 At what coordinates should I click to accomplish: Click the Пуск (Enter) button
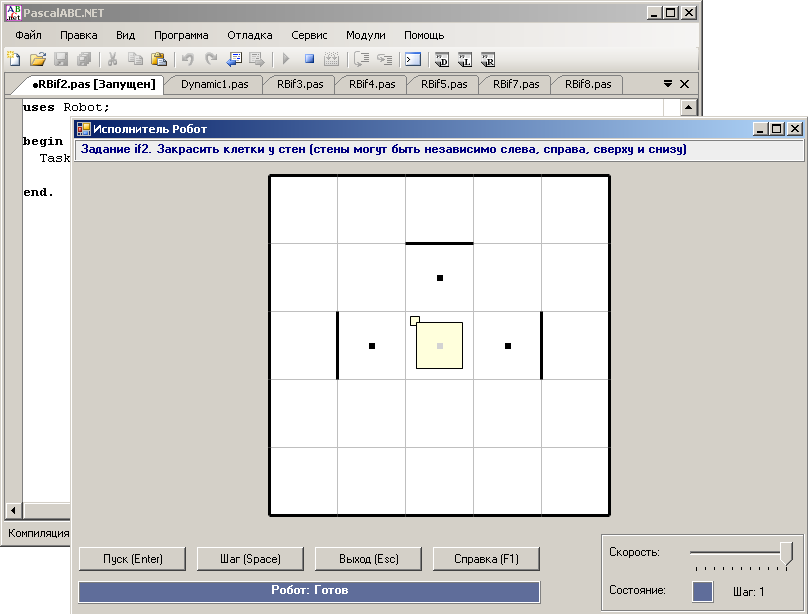point(132,559)
